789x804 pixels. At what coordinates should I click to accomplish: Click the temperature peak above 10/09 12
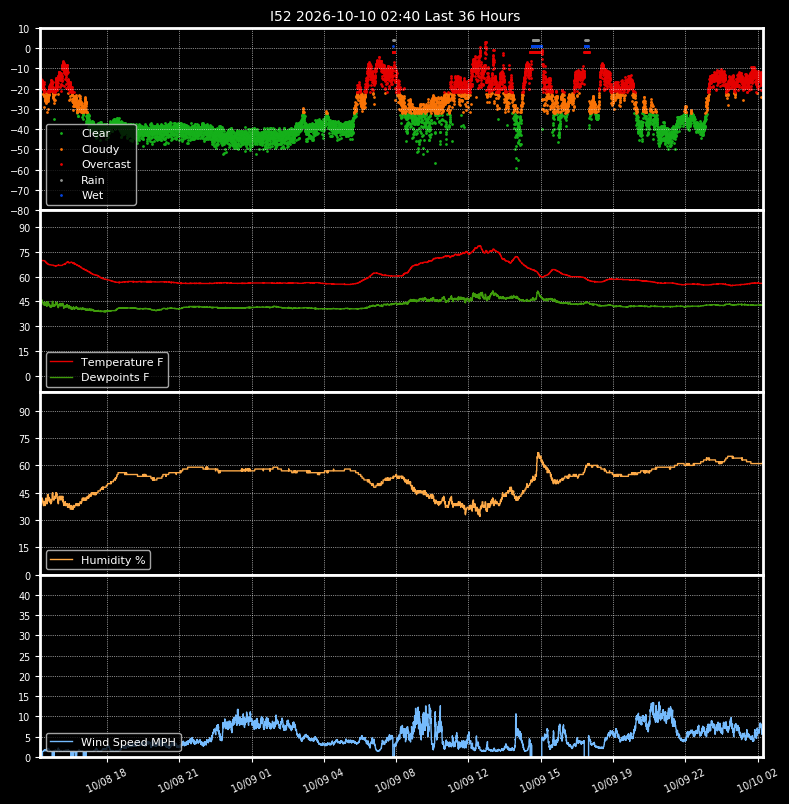(479, 247)
